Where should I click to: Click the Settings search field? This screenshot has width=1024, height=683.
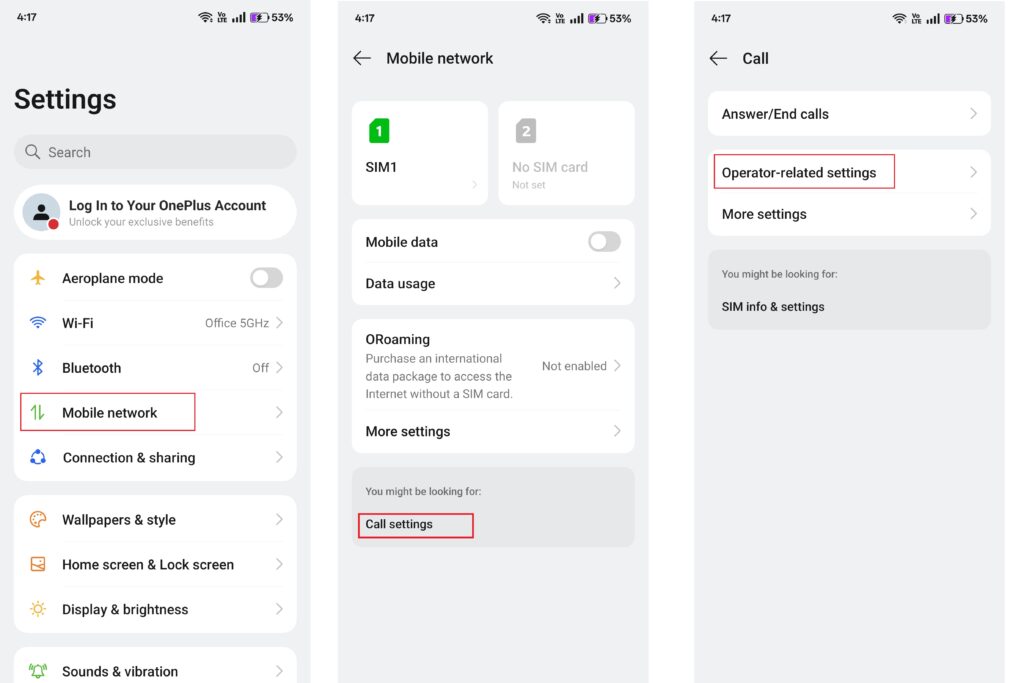coord(155,152)
